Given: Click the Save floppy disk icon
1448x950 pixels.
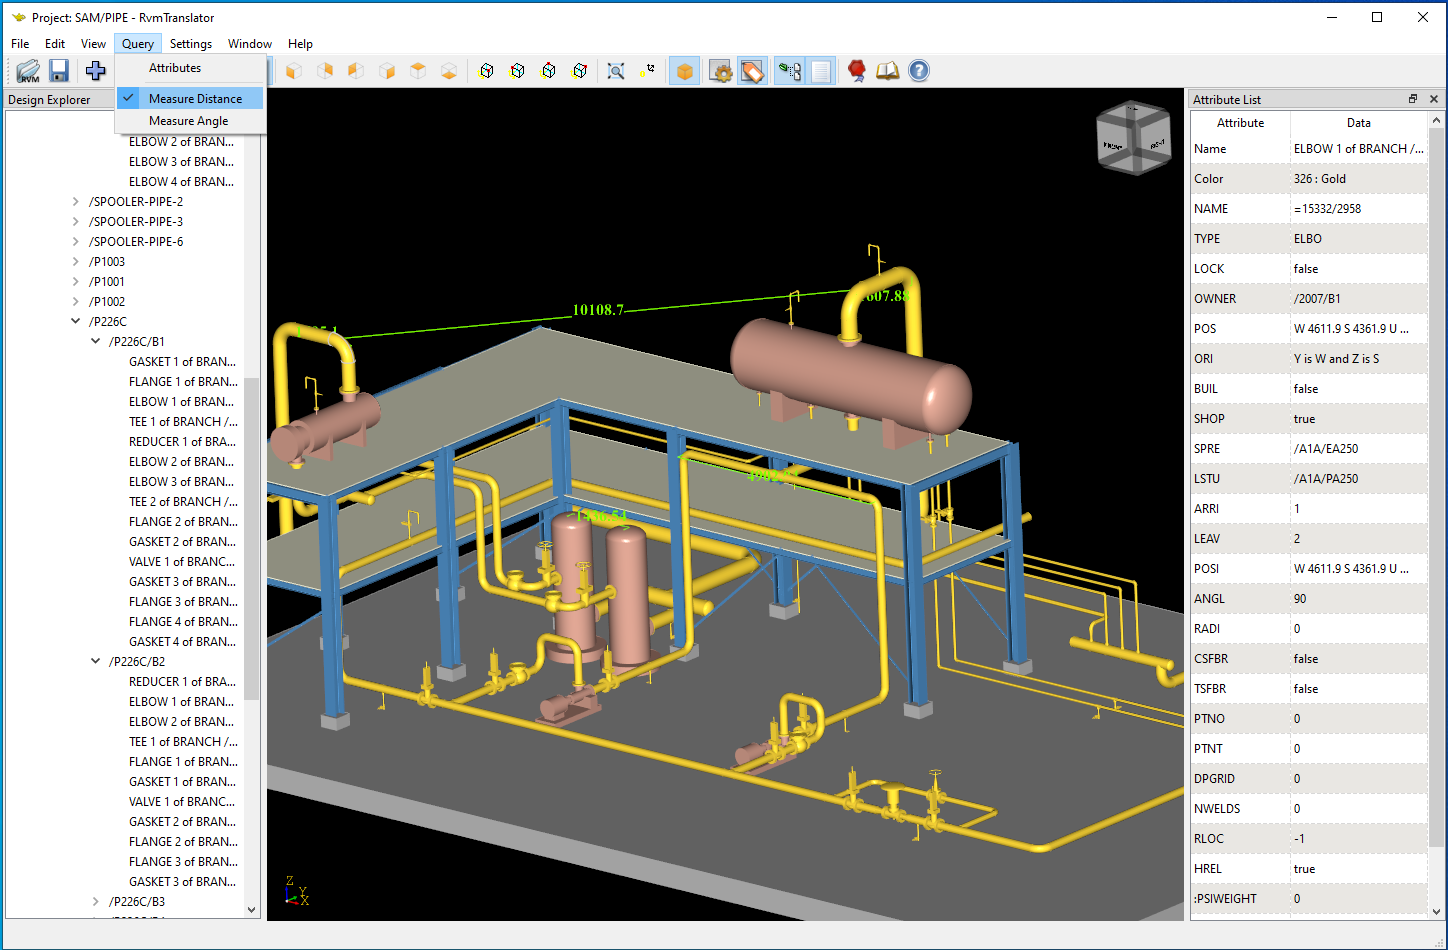Looking at the screenshot, I should 59,71.
